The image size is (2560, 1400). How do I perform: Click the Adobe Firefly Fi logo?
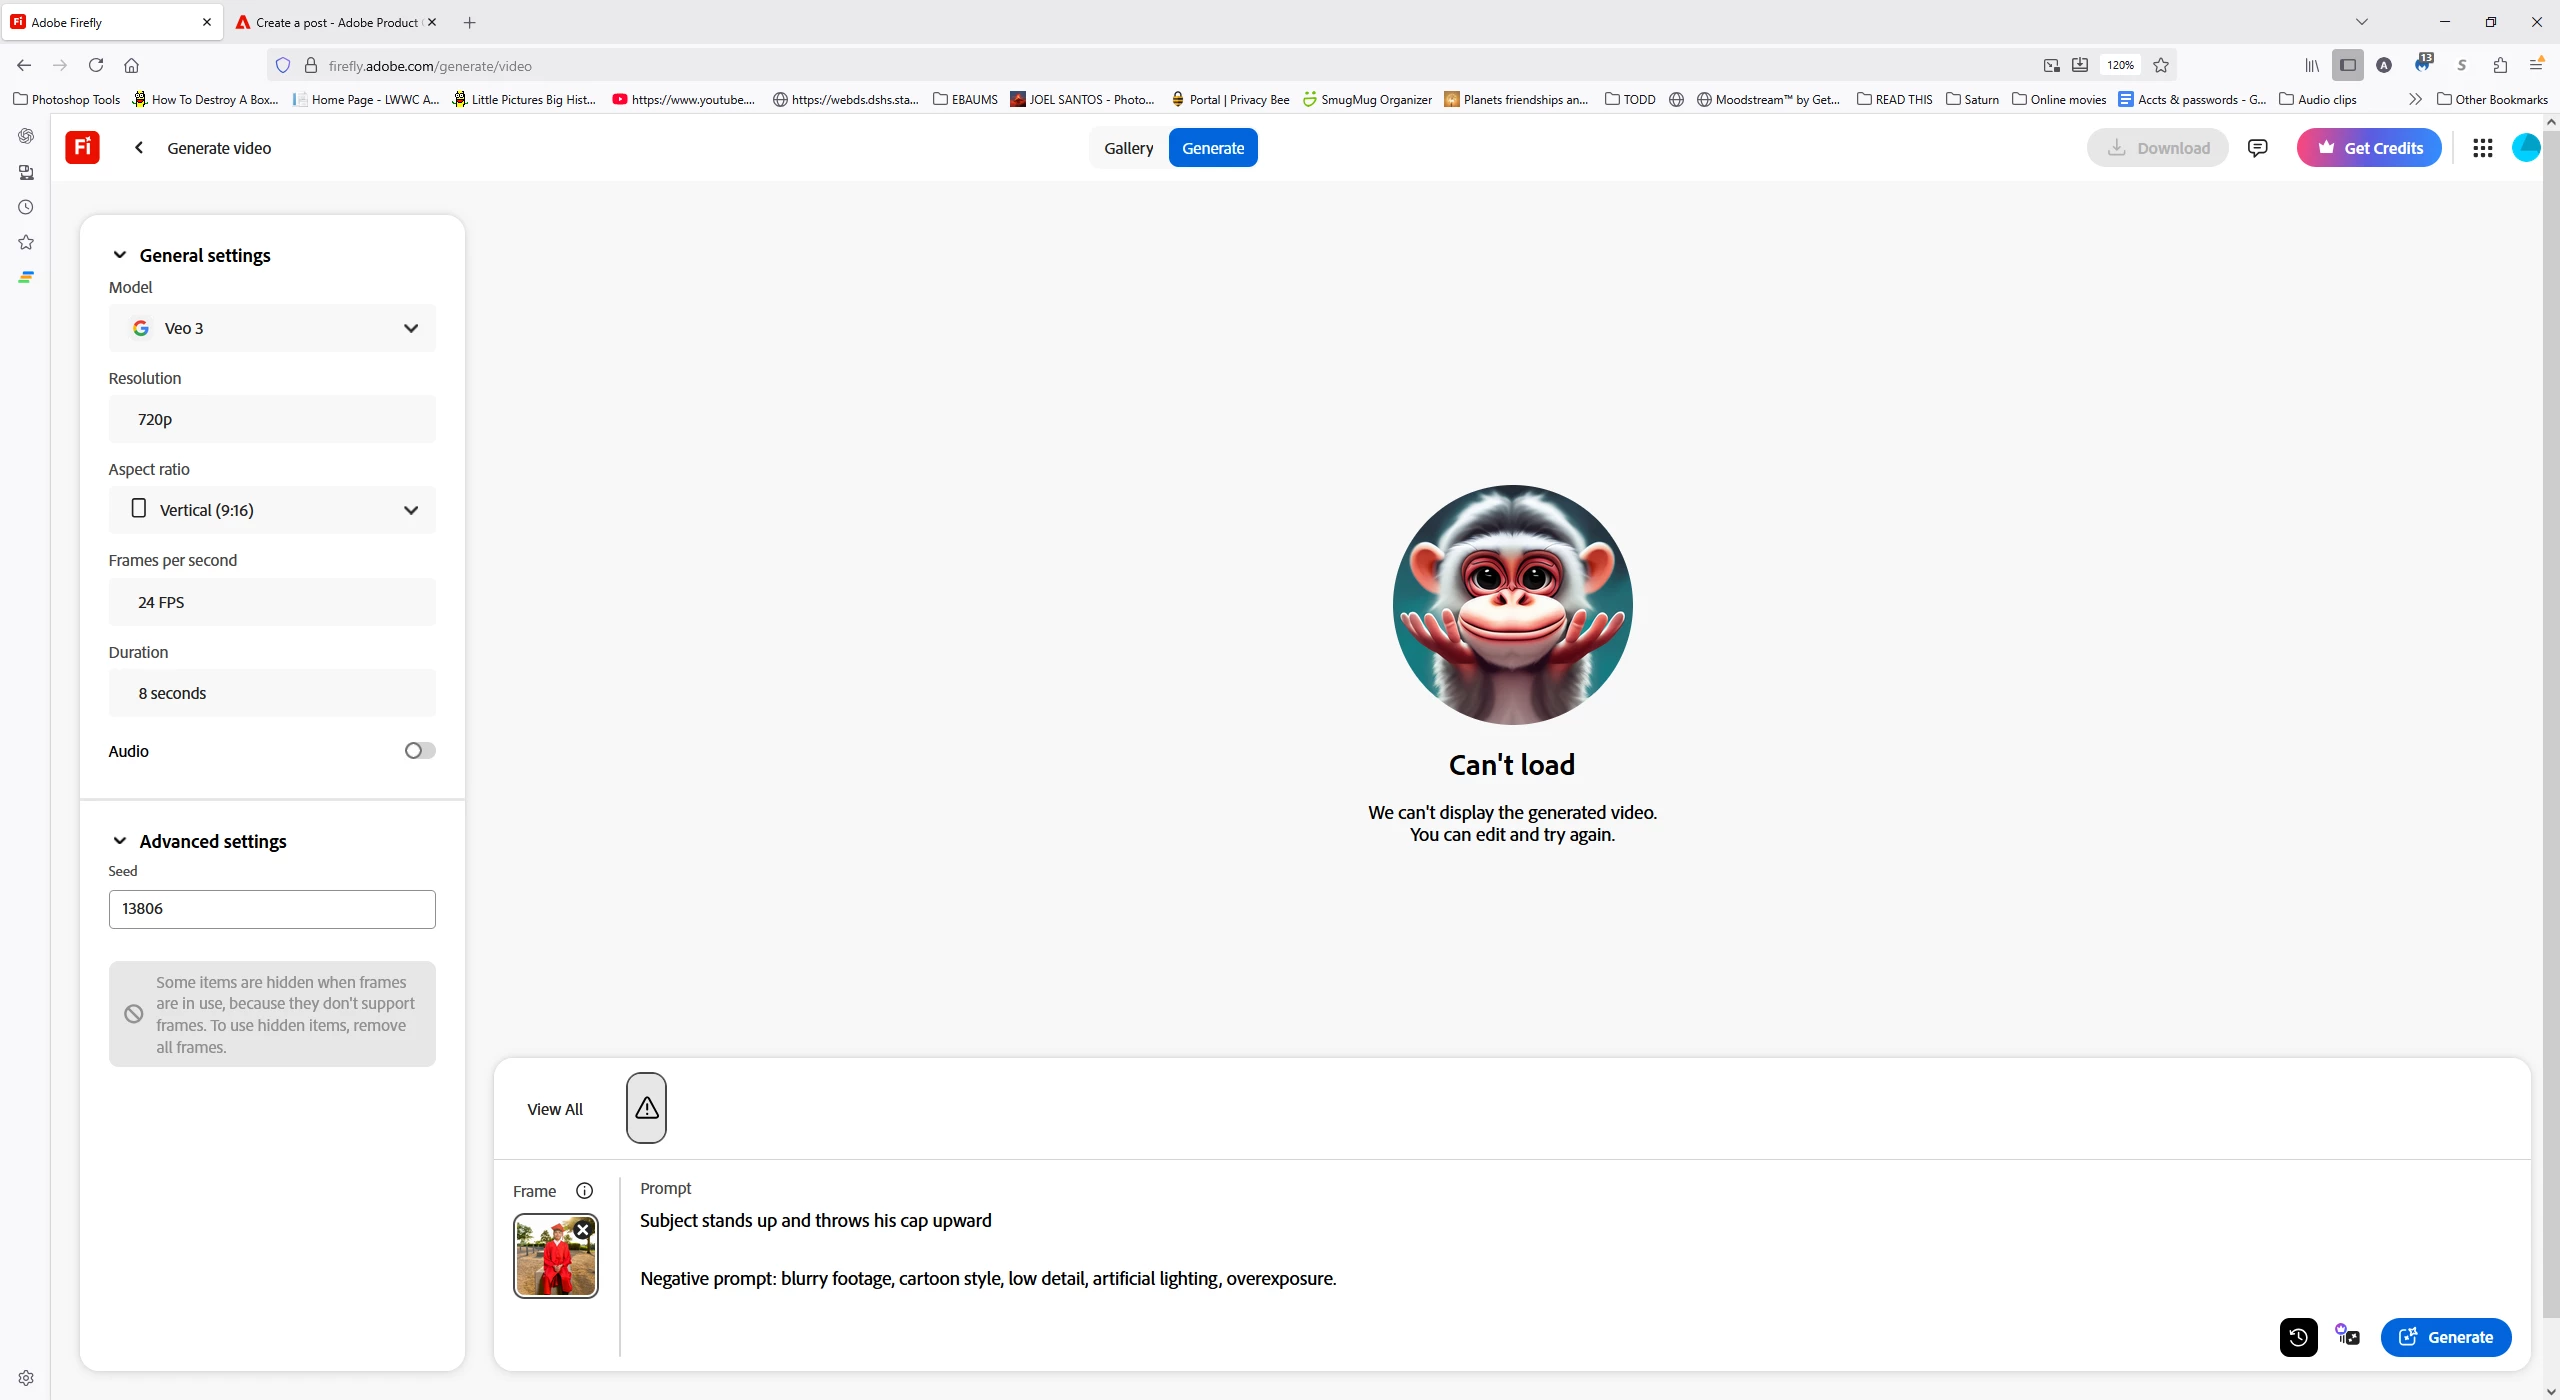pos(82,148)
